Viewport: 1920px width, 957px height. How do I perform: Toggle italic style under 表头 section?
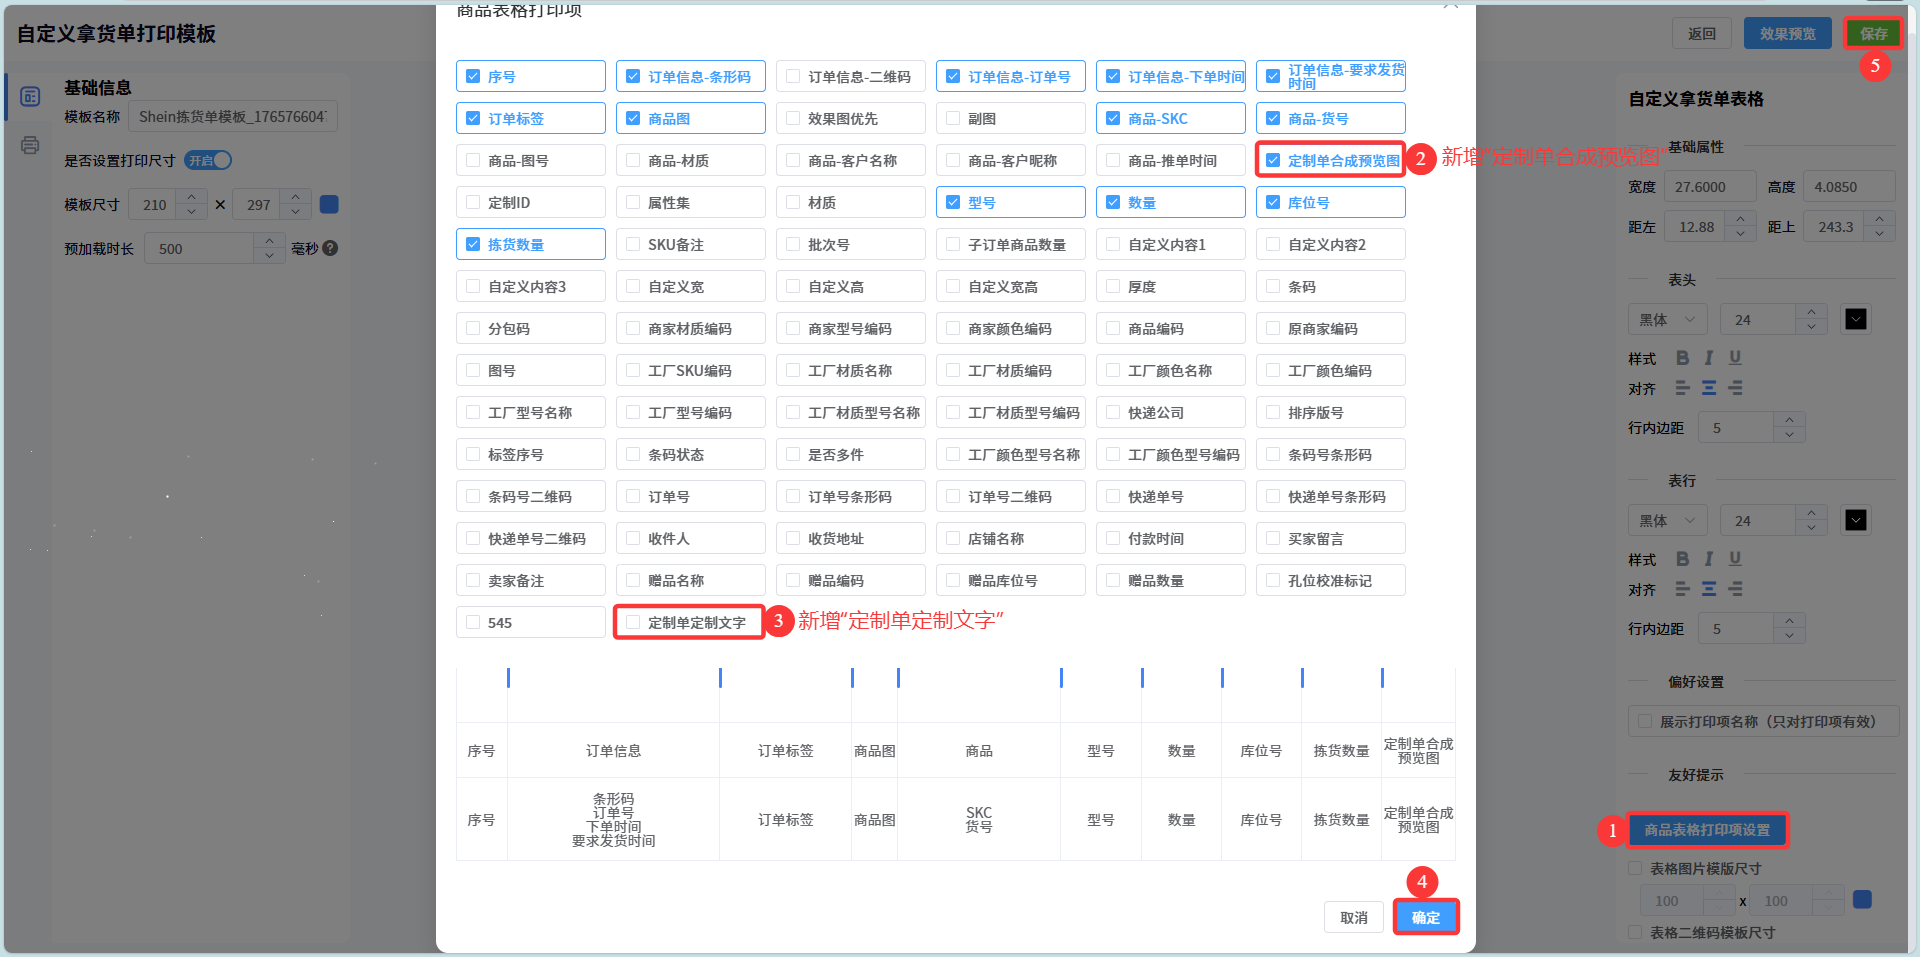1709,358
